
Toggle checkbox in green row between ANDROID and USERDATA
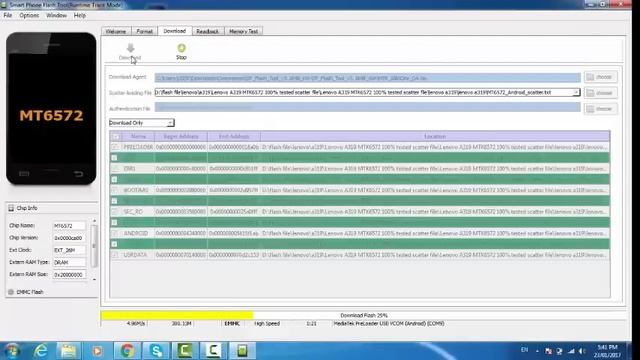[114, 244]
